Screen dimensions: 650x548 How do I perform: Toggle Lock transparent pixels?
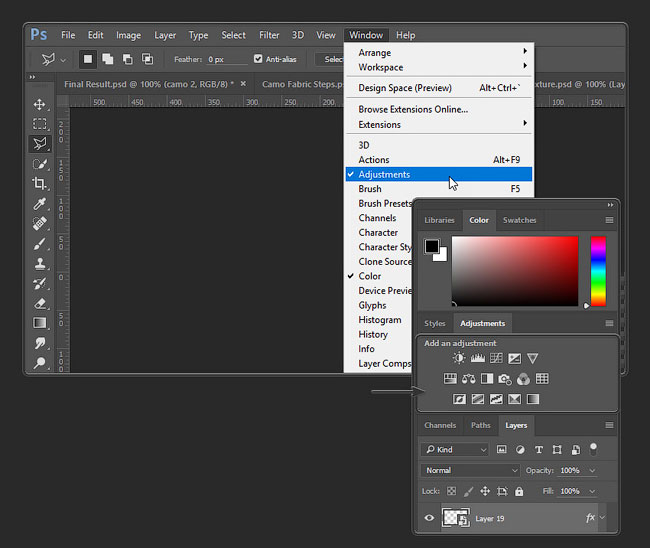coord(451,491)
